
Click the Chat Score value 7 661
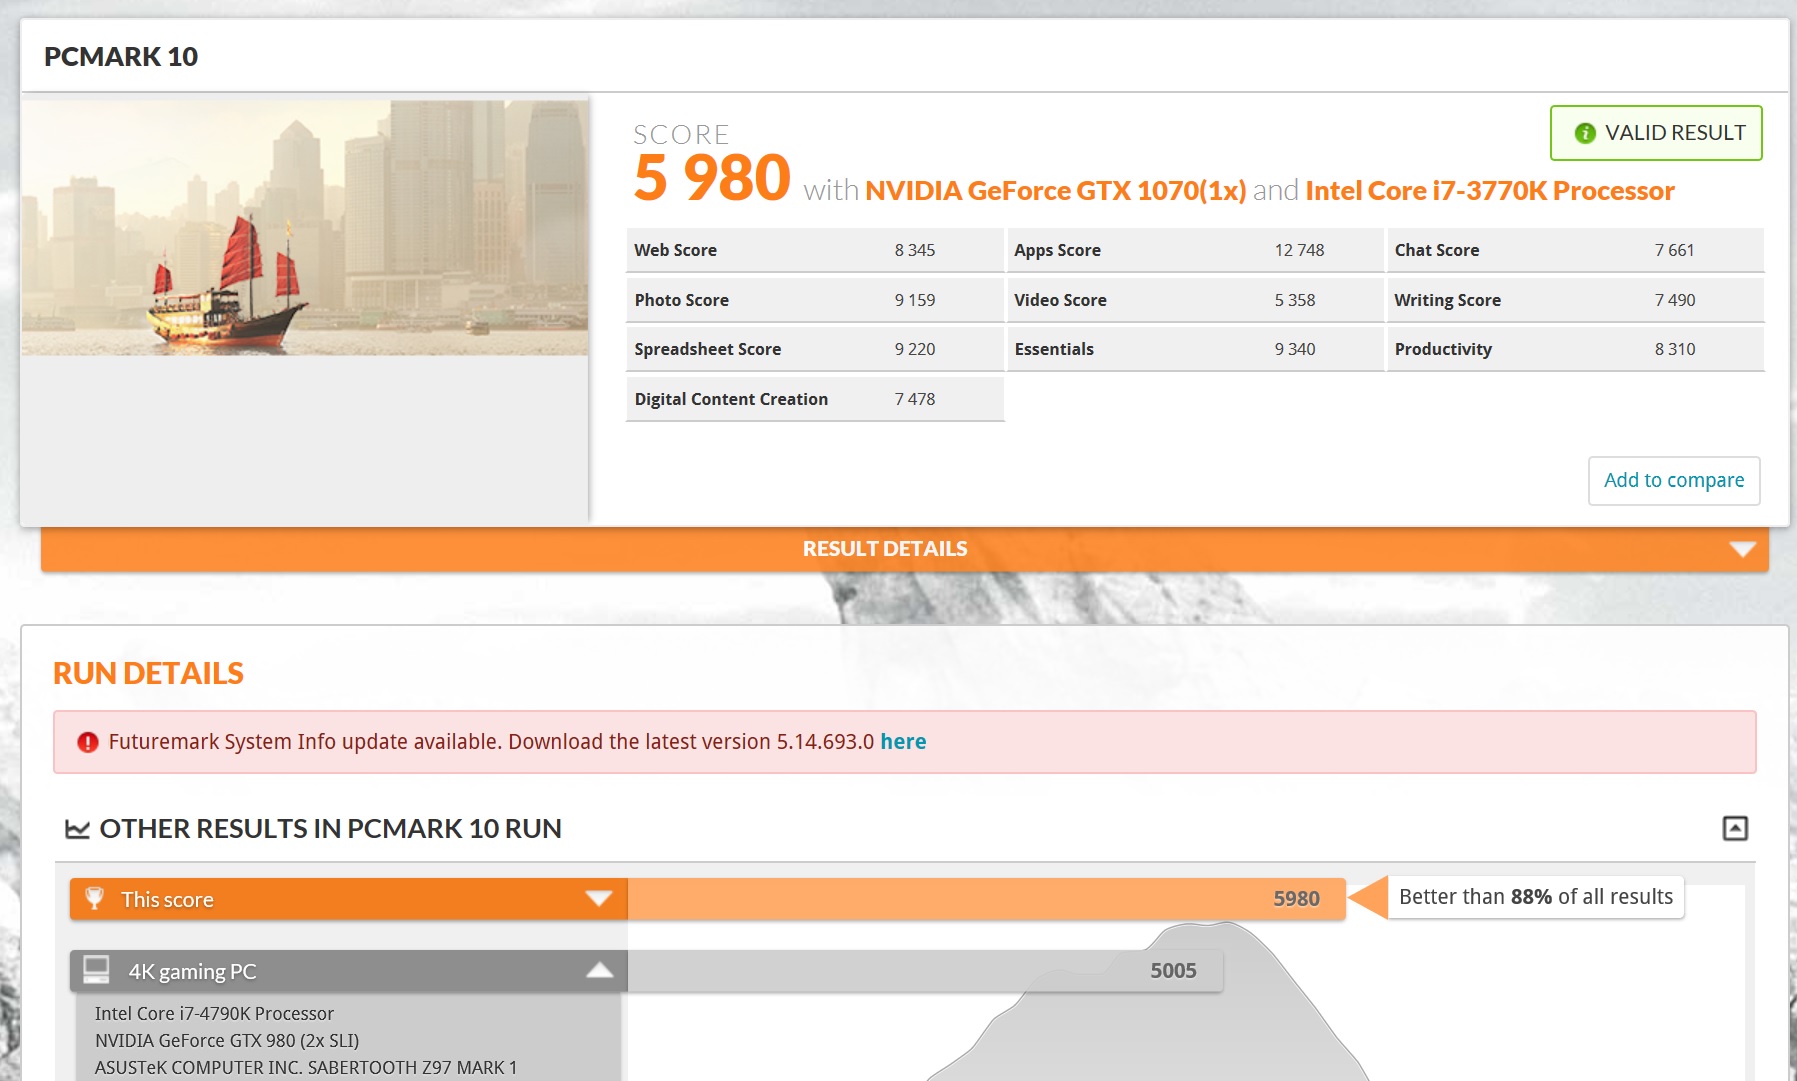1675,250
